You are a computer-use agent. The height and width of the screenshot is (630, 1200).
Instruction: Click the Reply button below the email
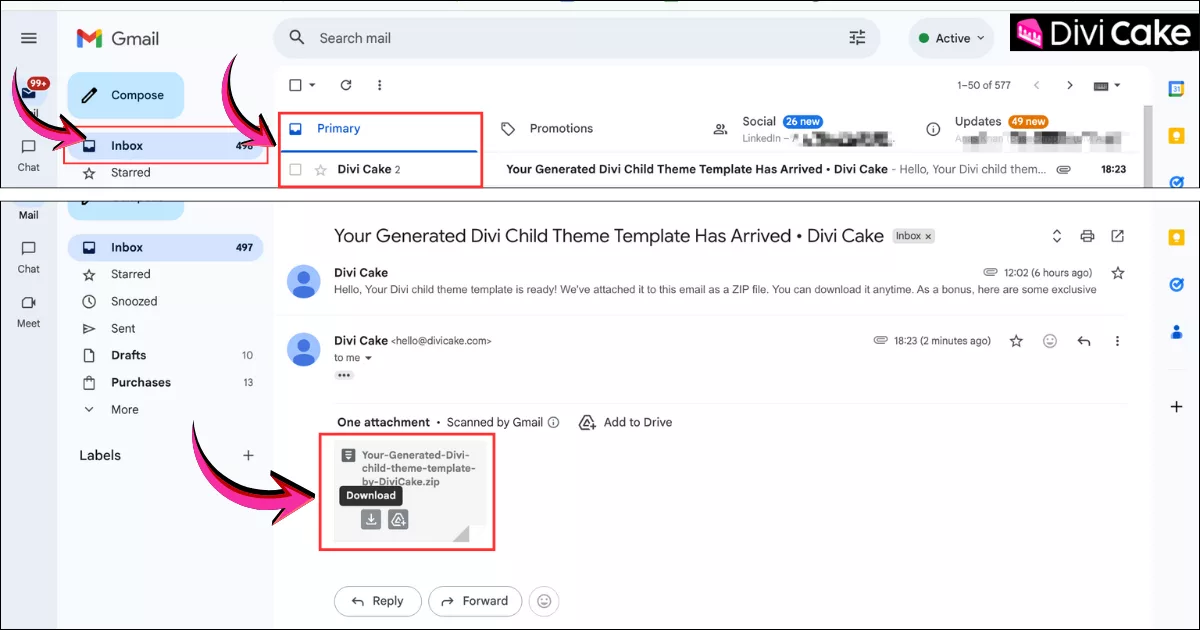pyautogui.click(x=378, y=601)
